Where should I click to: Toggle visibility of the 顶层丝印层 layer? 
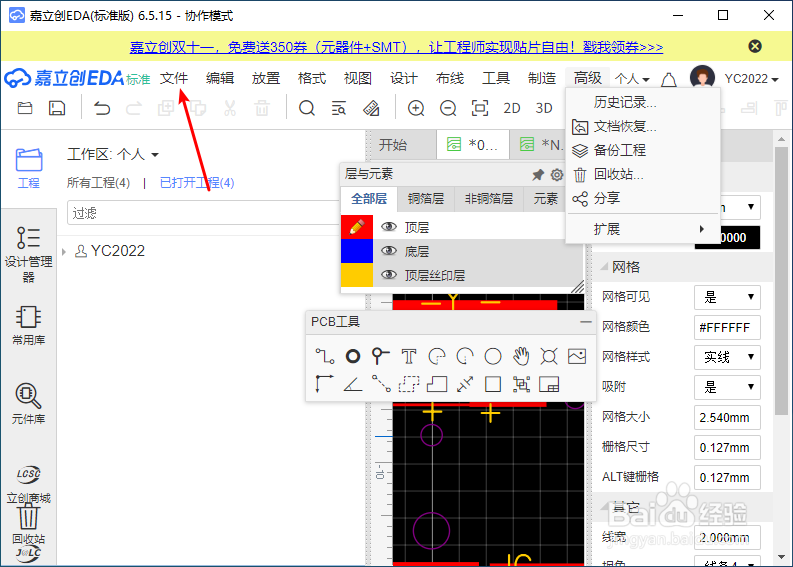(x=388, y=275)
